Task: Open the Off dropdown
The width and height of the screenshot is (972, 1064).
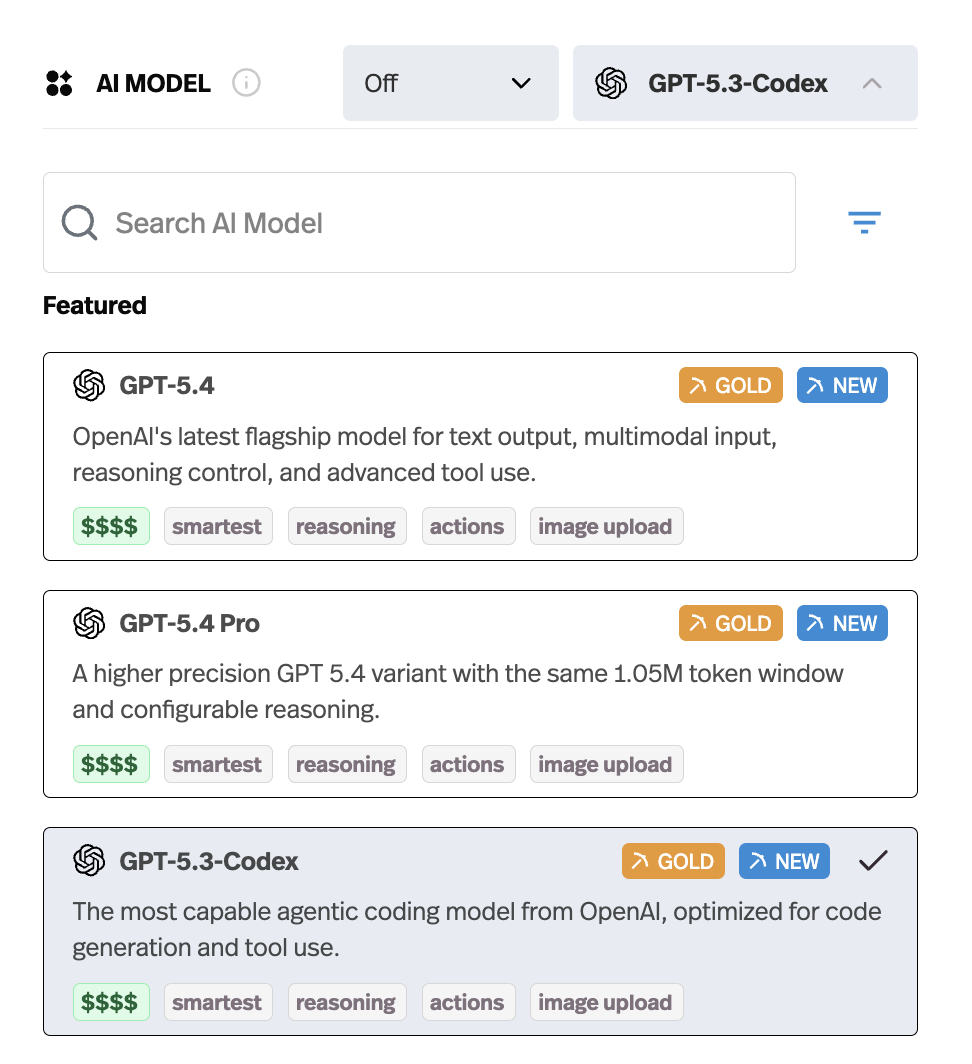Action: [x=450, y=83]
